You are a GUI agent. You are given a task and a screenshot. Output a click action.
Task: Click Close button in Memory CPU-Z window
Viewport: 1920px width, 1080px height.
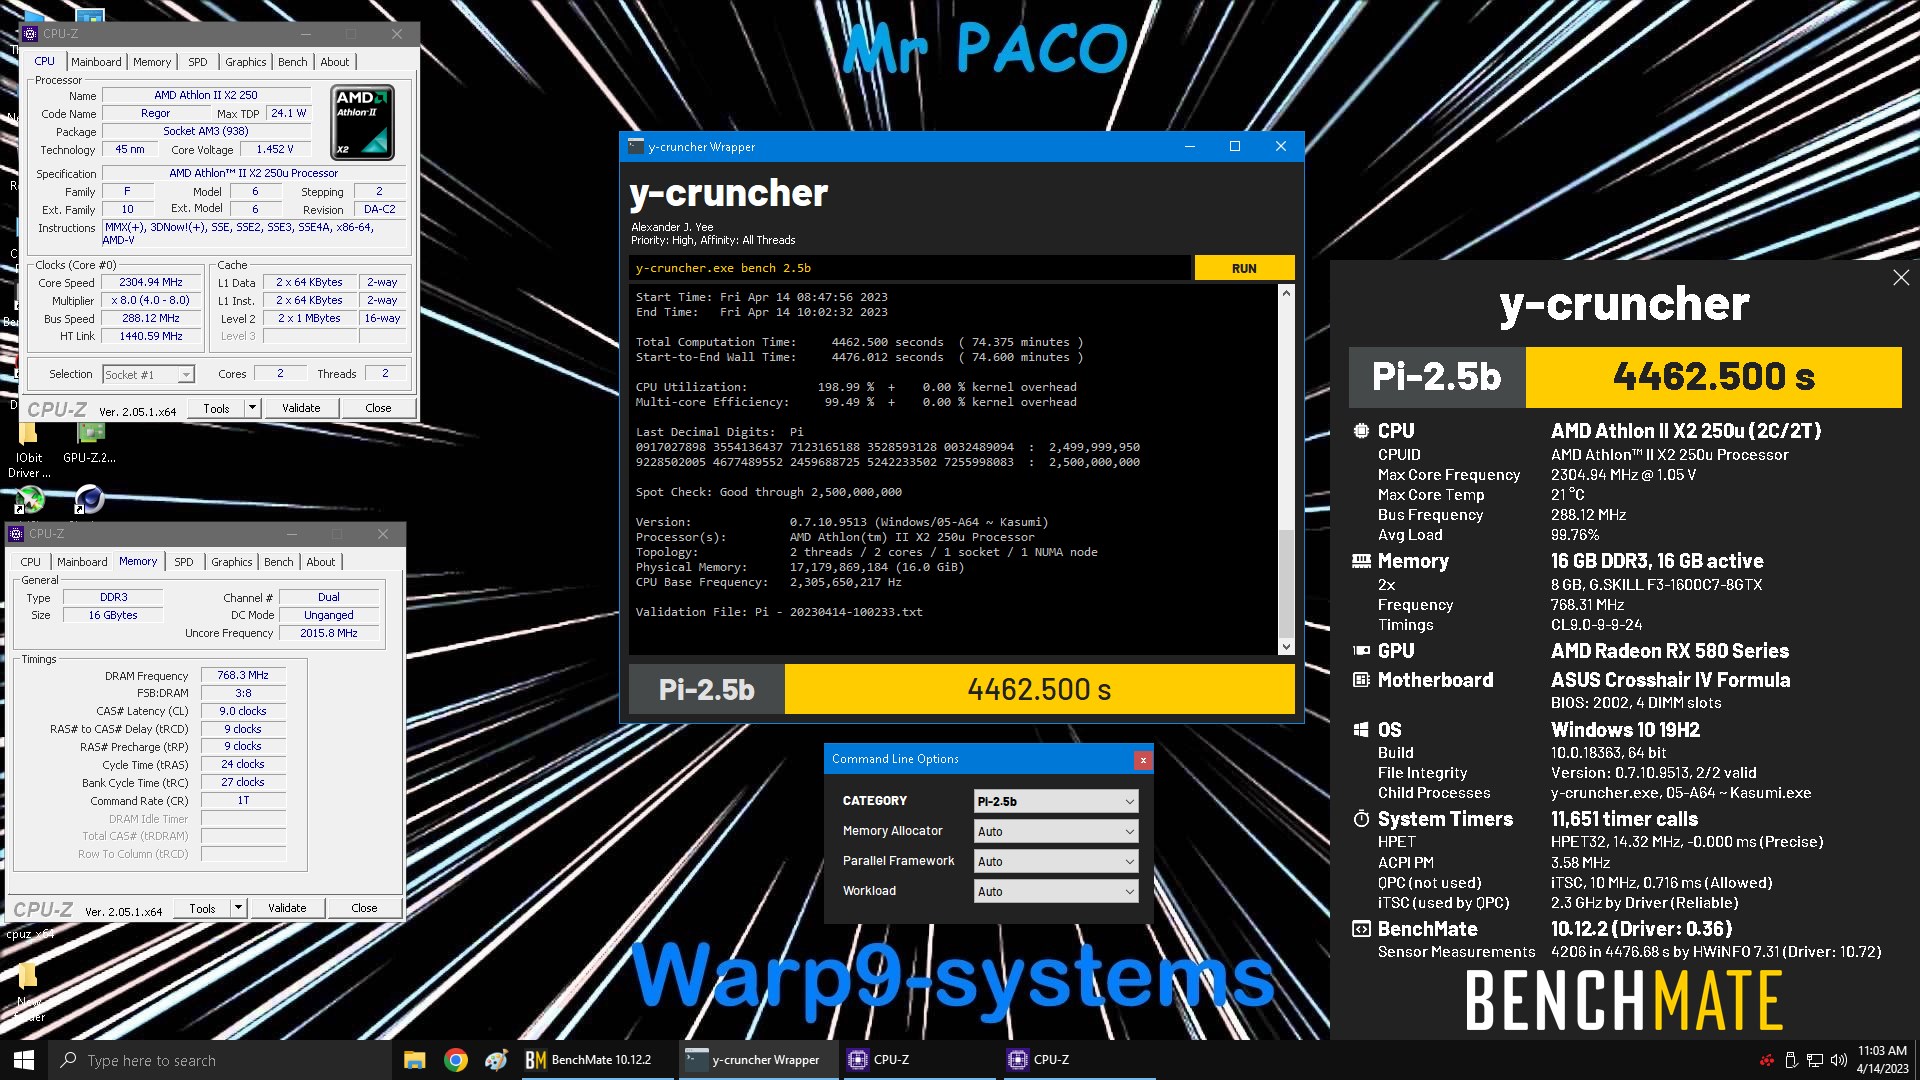coord(364,908)
